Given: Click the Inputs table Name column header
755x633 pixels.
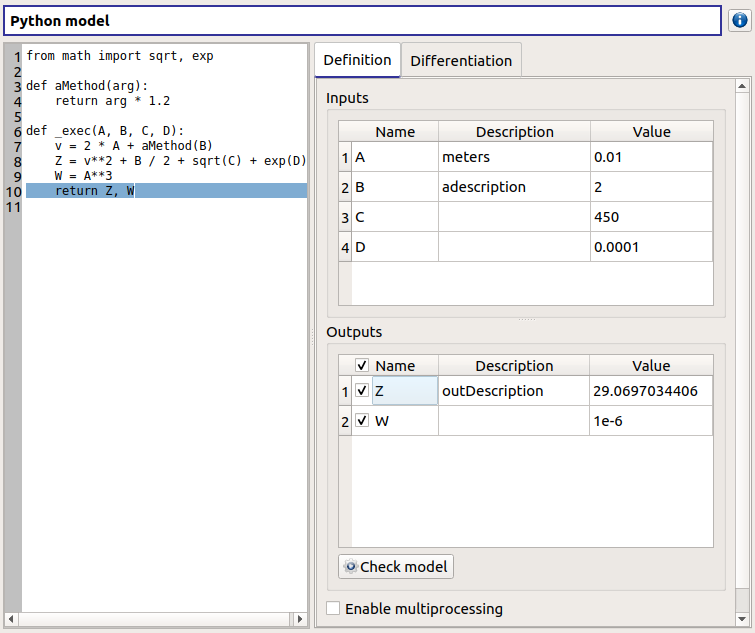Looking at the screenshot, I should [394, 132].
